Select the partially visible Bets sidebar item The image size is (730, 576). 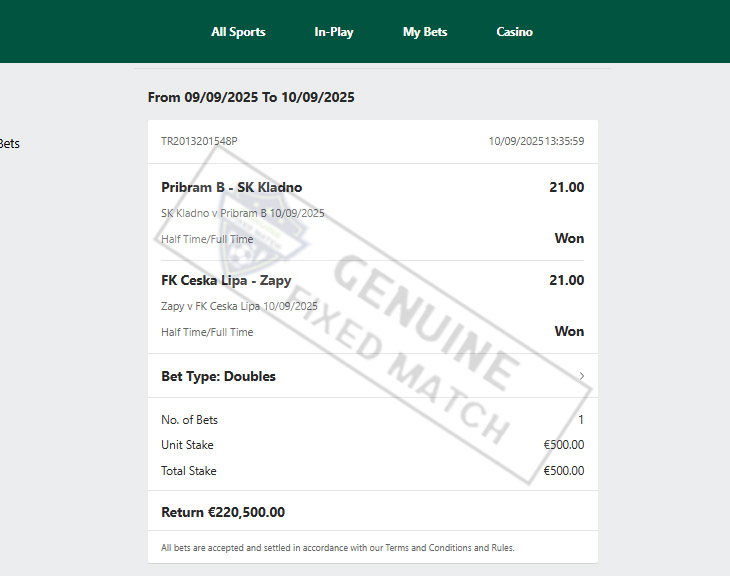(9, 143)
